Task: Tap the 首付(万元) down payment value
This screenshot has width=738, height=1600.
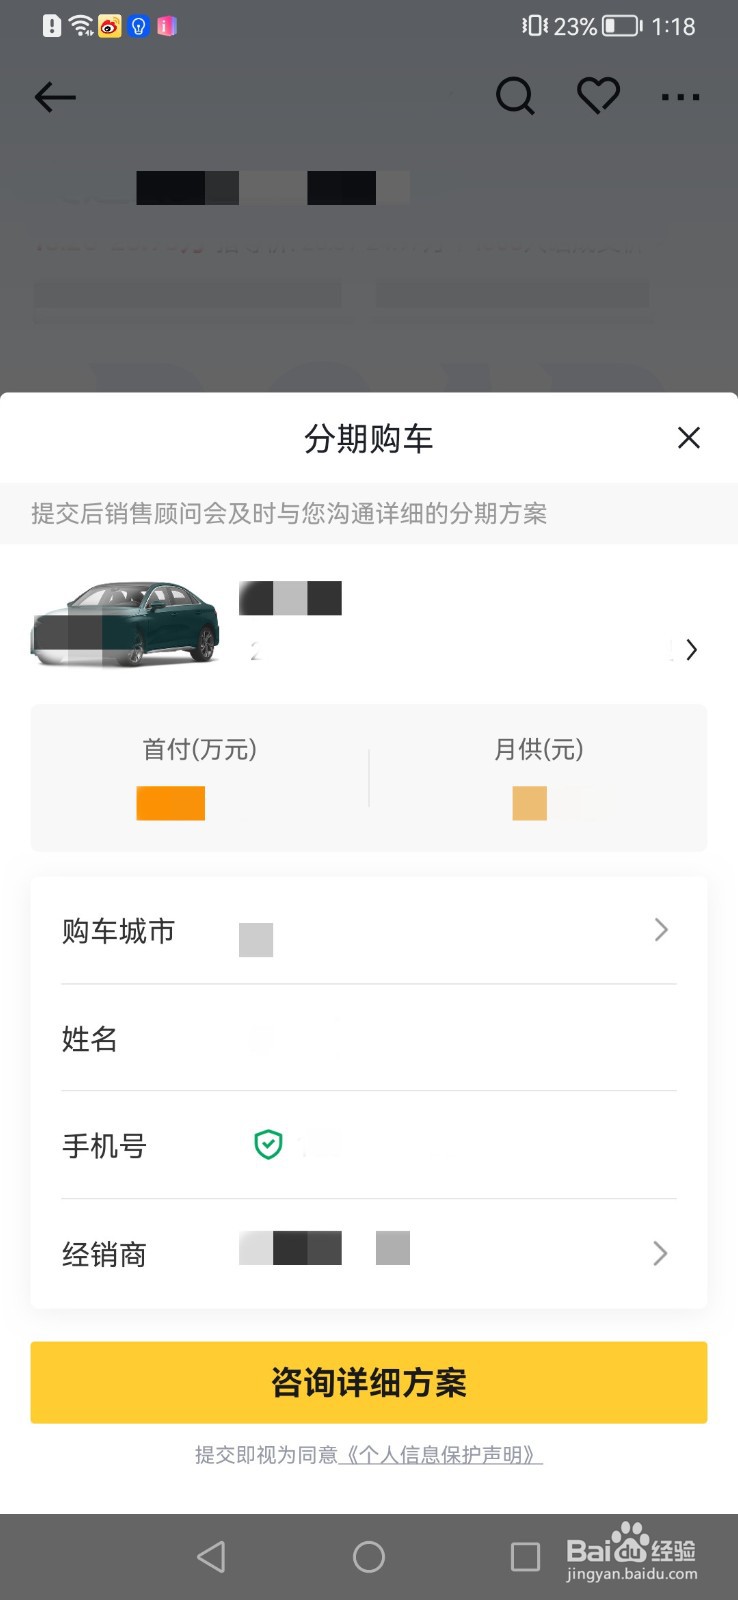Action: 171,803
